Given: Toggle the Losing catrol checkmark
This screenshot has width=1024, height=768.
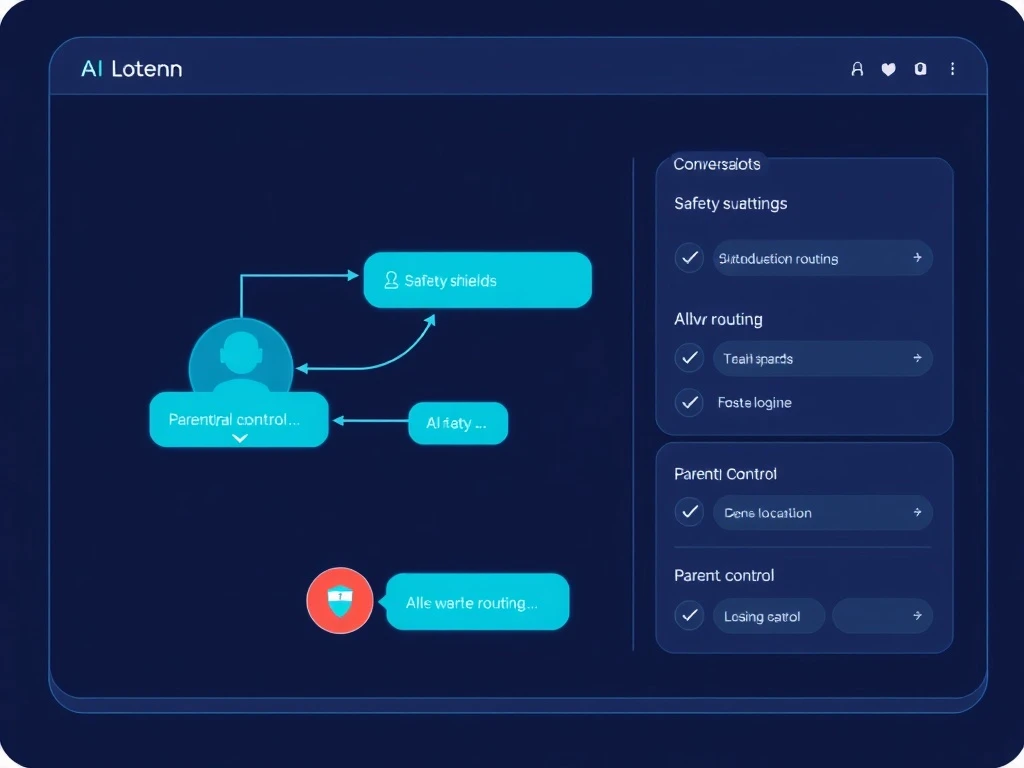Looking at the screenshot, I should pos(689,615).
